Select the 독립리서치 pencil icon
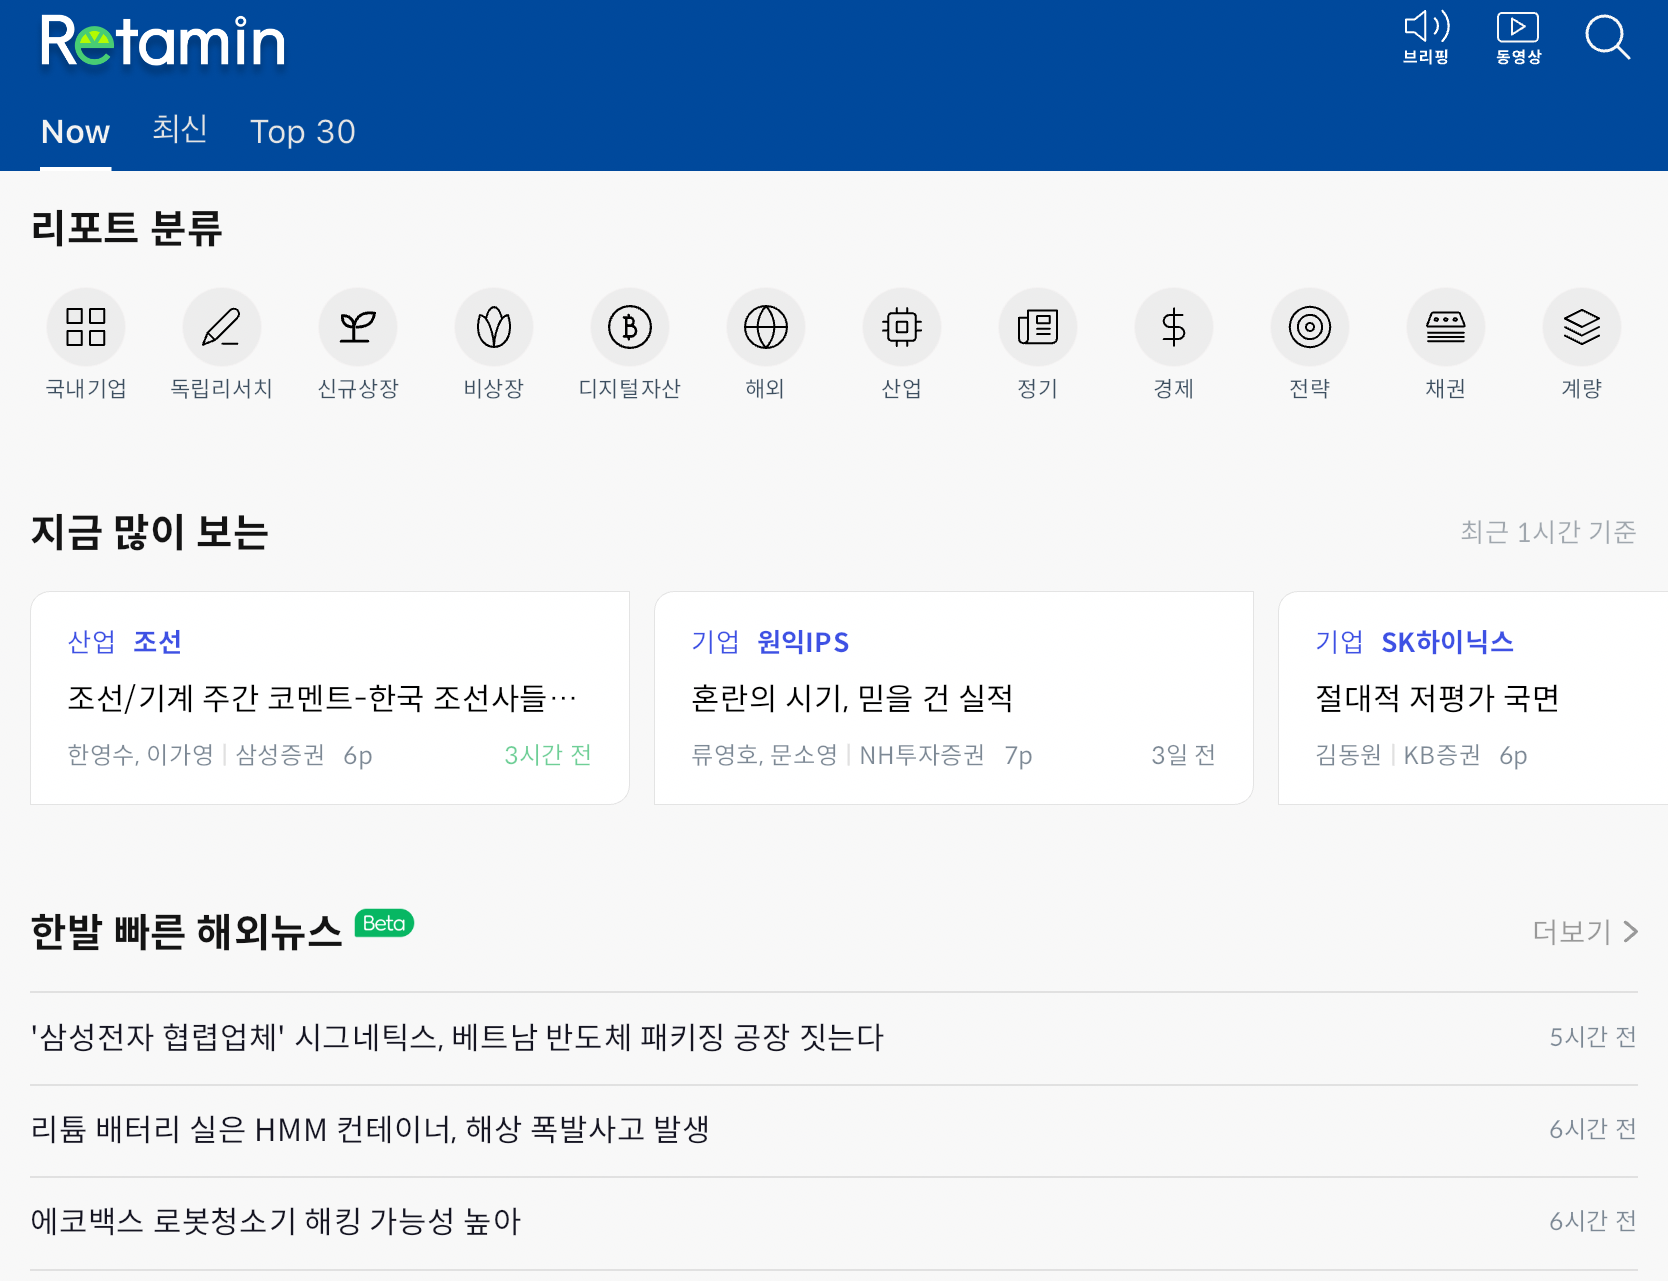The height and width of the screenshot is (1281, 1668). click(x=222, y=327)
